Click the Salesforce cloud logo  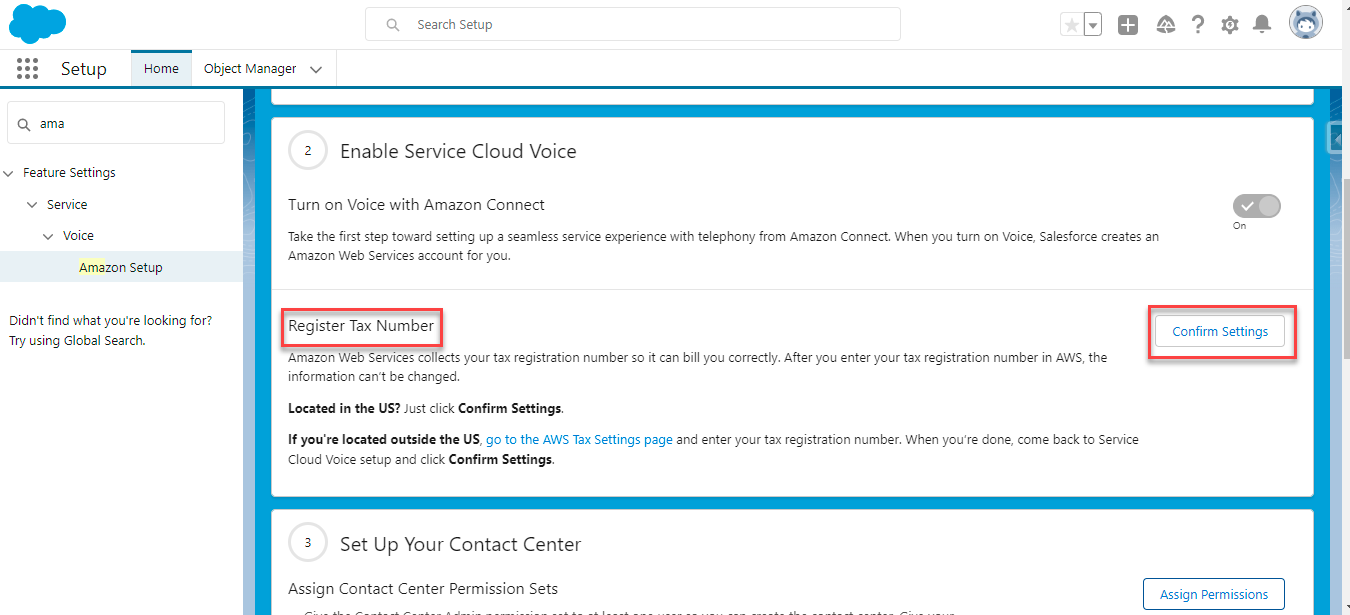[37, 24]
